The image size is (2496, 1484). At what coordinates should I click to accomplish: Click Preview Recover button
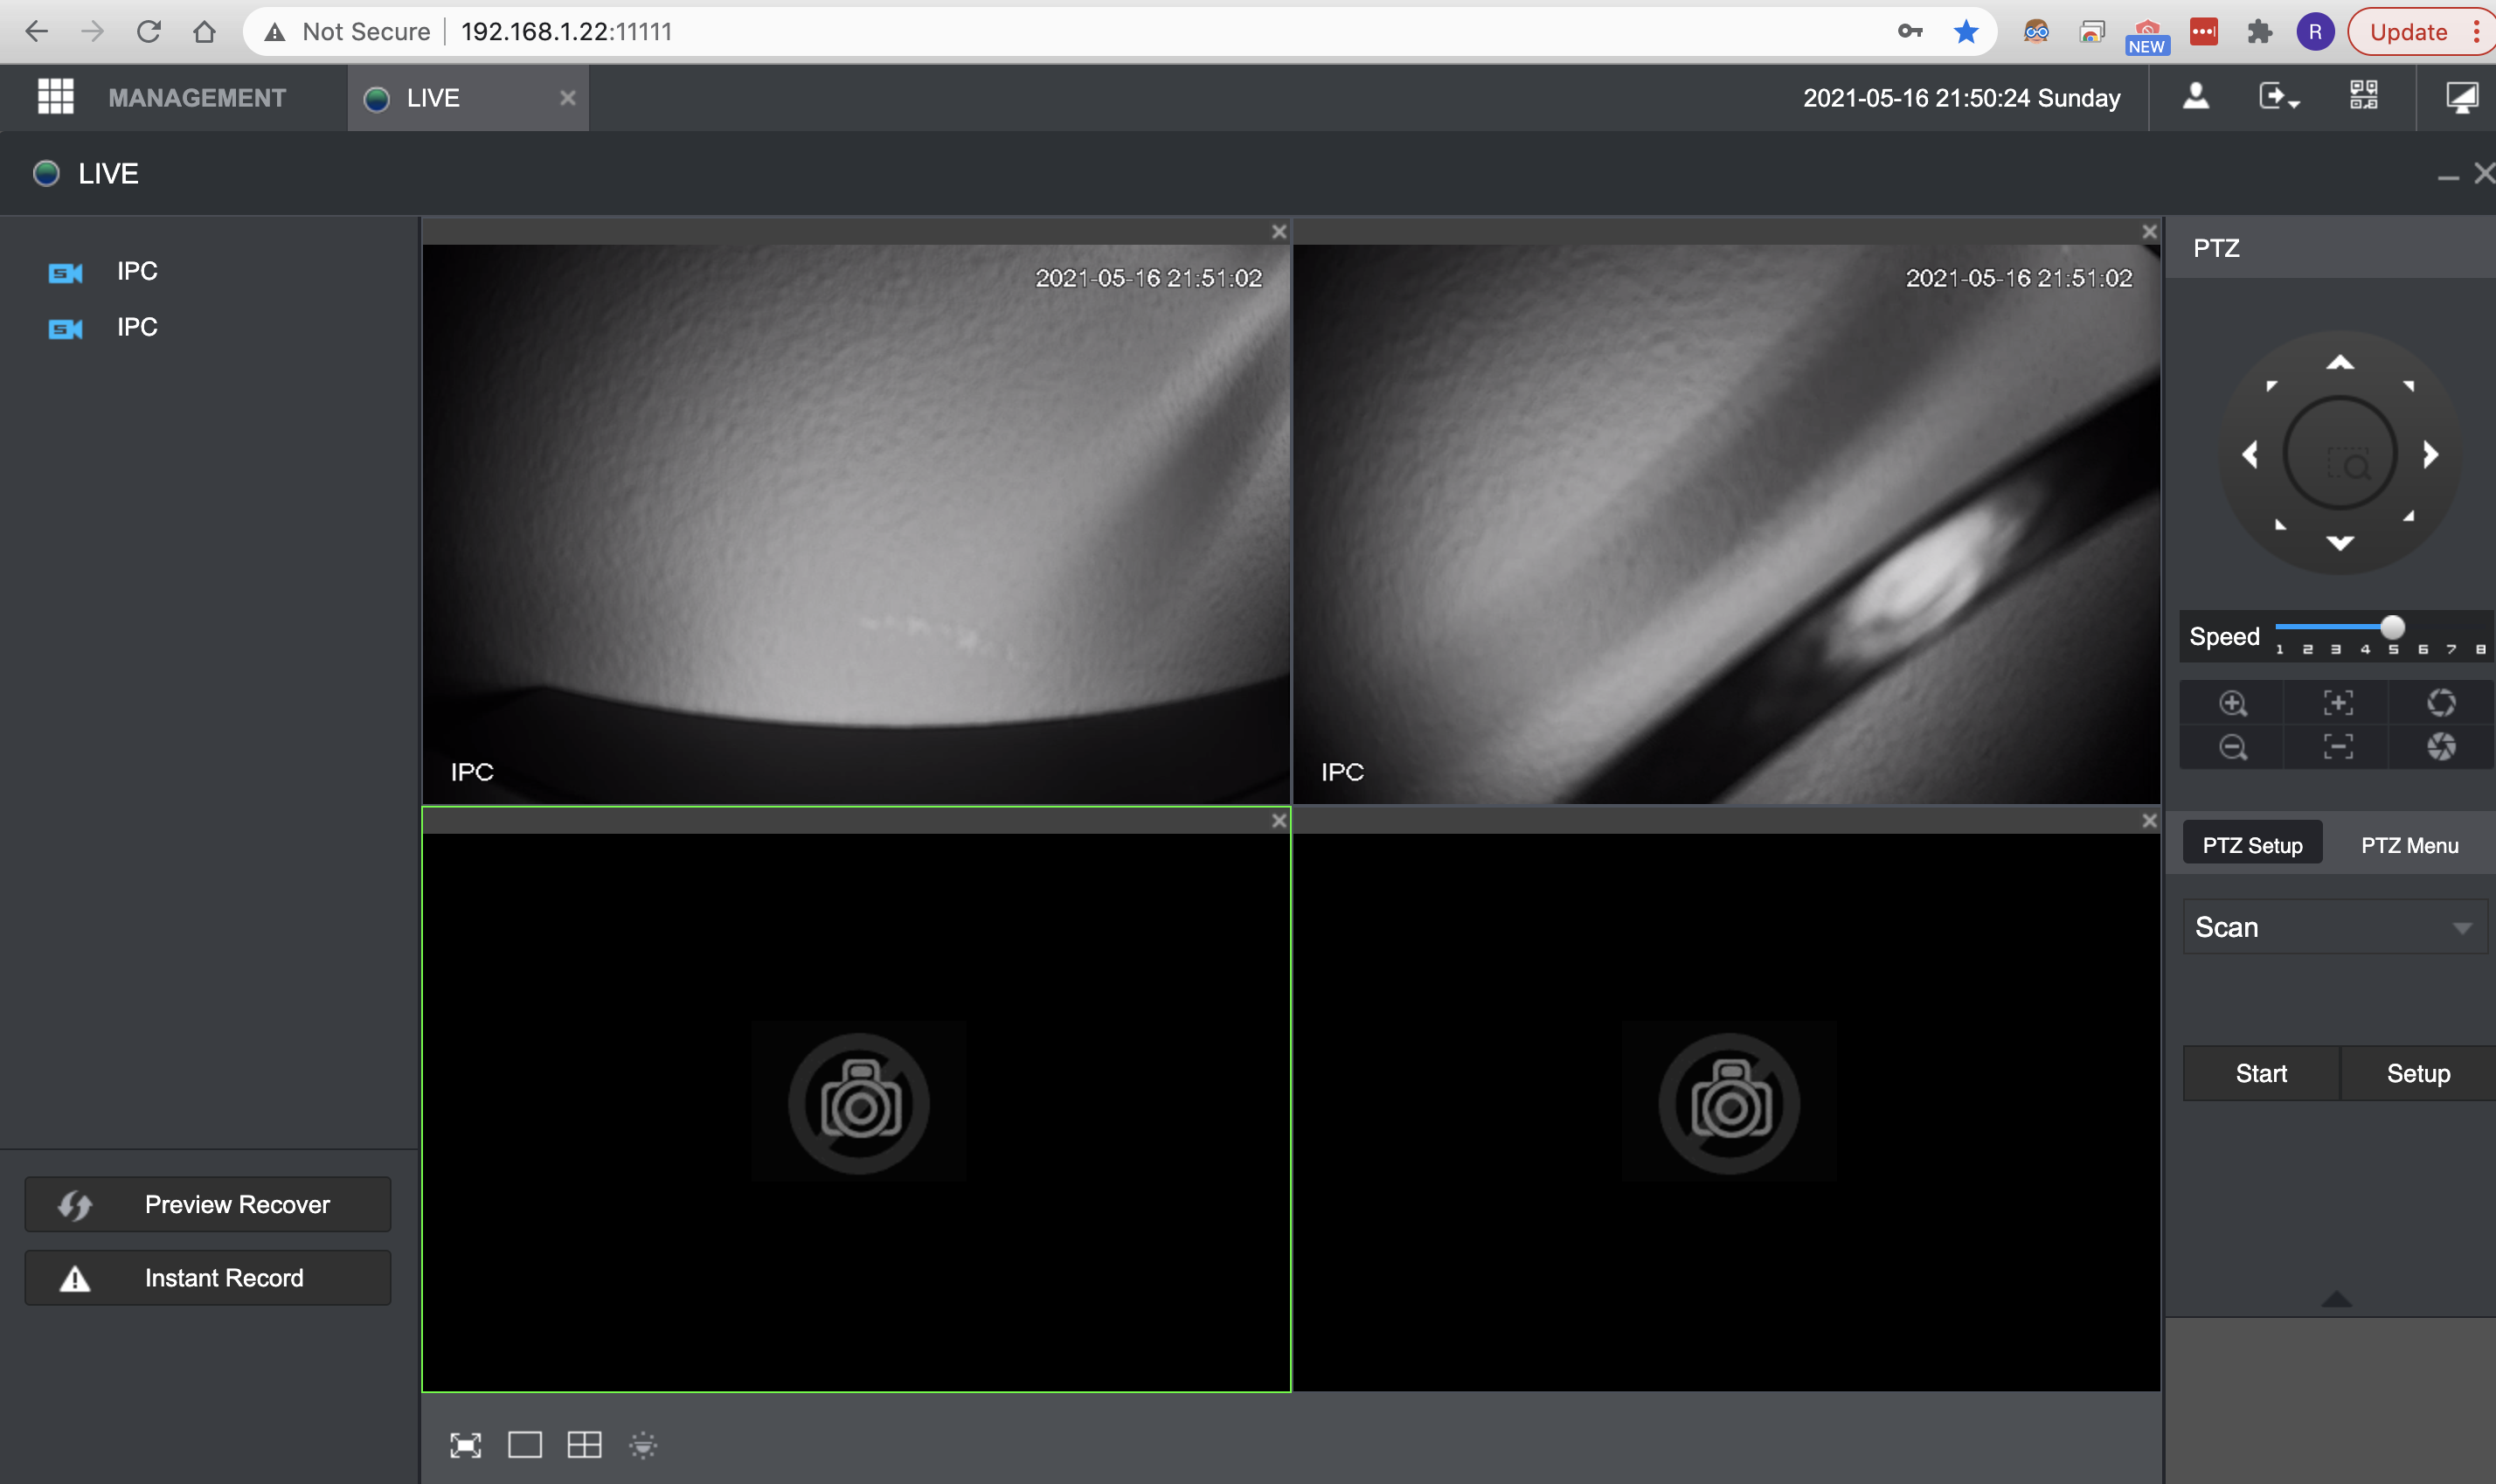click(x=208, y=1204)
